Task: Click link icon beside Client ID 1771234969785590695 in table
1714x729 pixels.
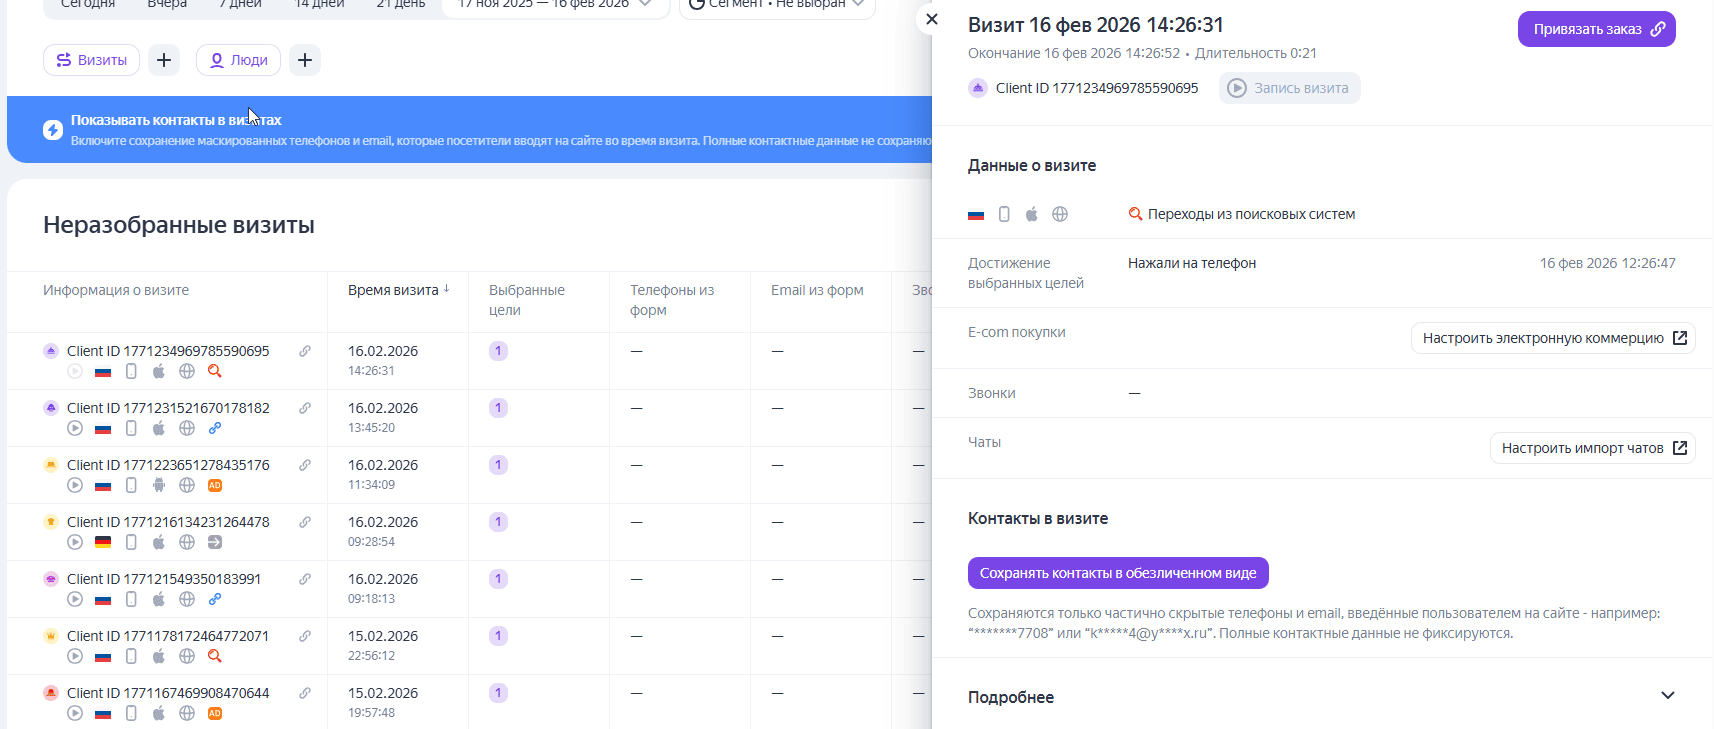Action: pos(305,351)
